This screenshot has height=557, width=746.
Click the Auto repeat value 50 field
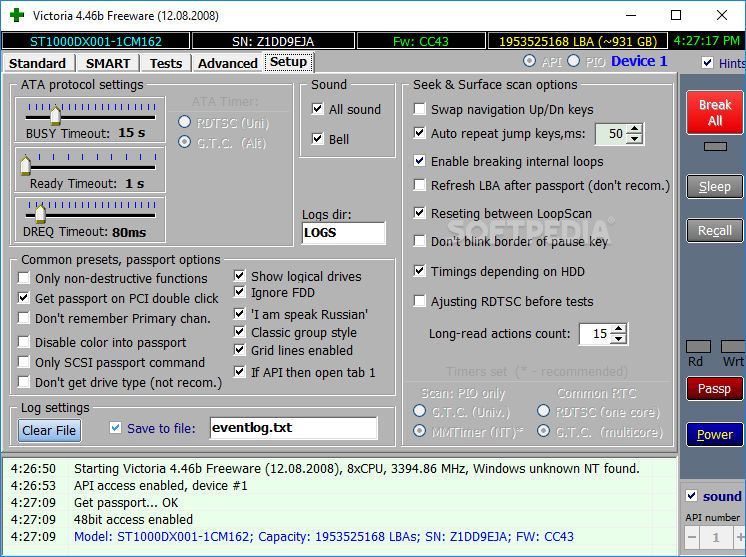[611, 134]
